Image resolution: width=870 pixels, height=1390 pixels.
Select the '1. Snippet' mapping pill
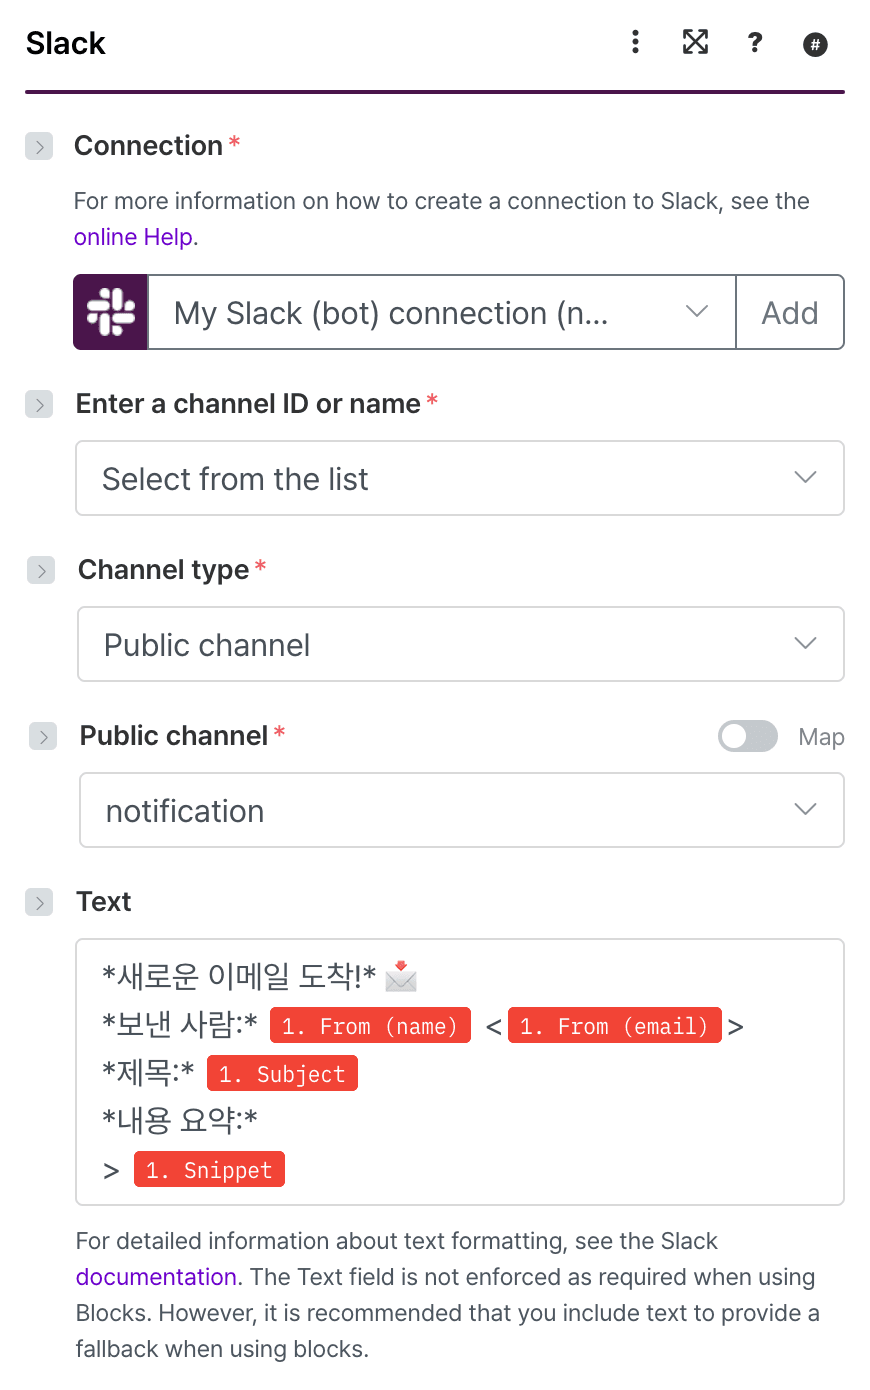(209, 1168)
